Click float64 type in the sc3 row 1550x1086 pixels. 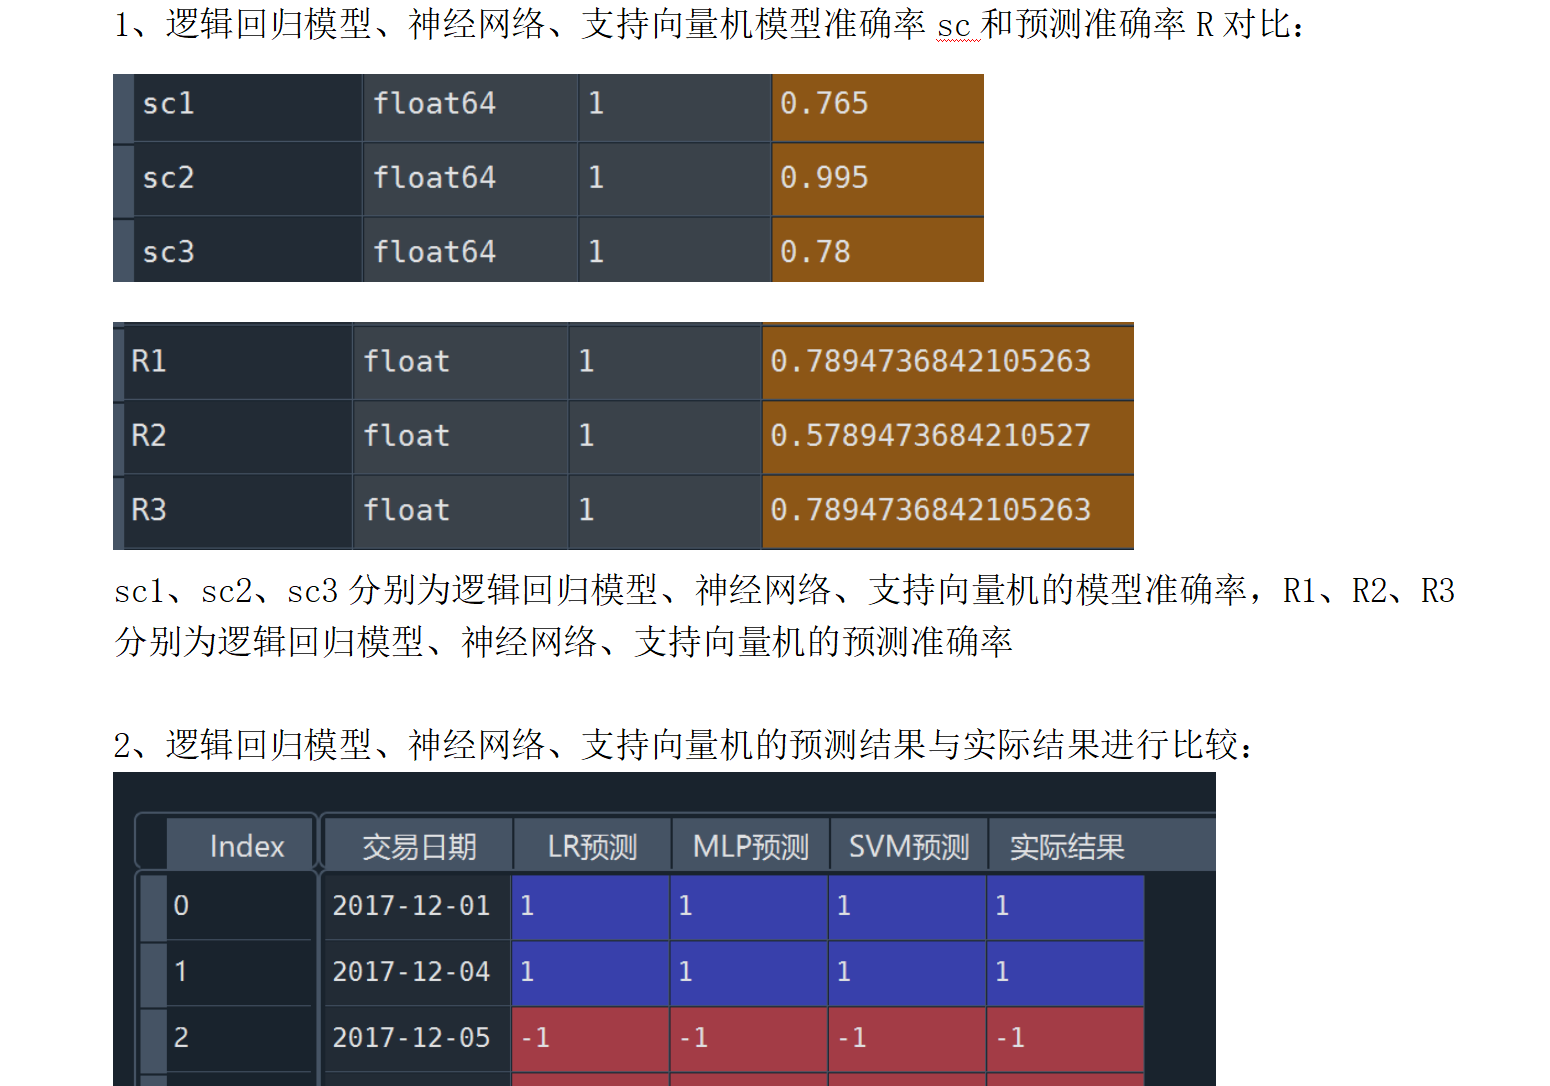pyautogui.click(x=470, y=250)
